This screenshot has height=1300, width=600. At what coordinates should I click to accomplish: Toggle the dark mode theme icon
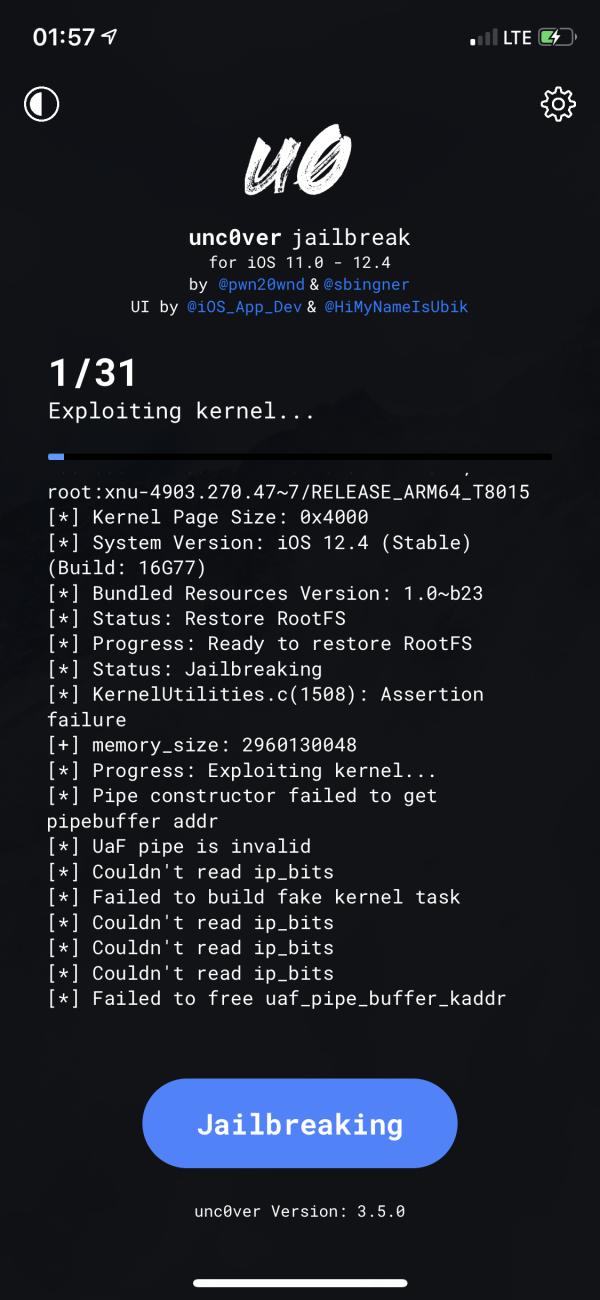pyautogui.click(x=42, y=104)
